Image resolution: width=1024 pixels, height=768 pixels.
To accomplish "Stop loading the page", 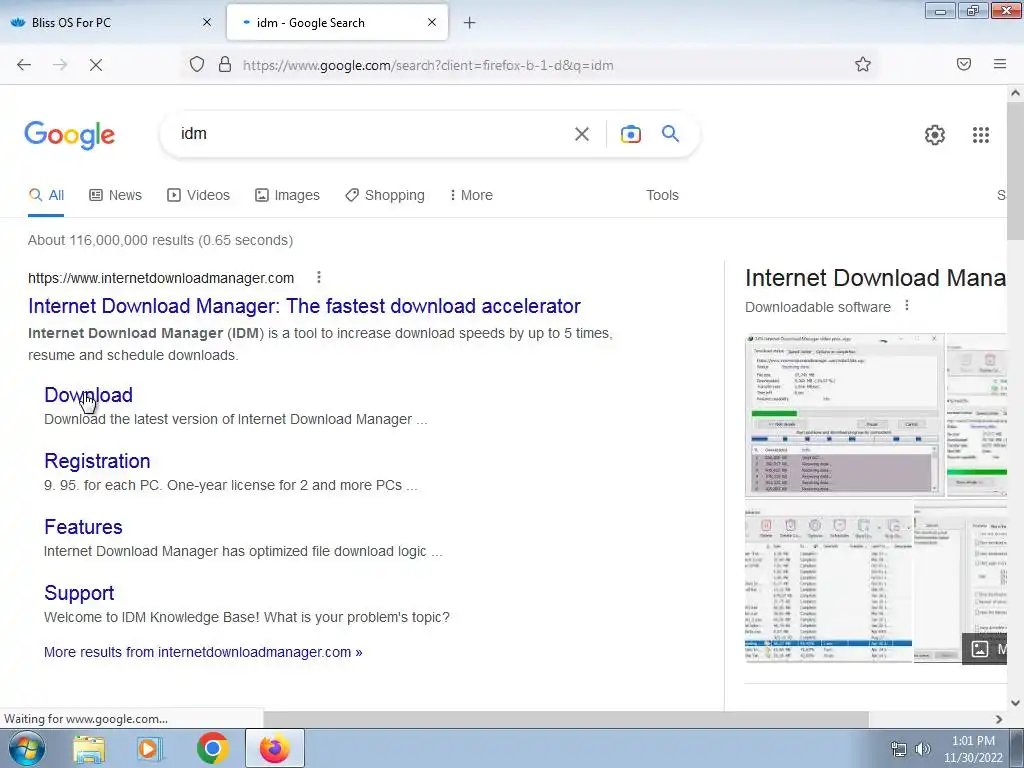I will [95, 65].
